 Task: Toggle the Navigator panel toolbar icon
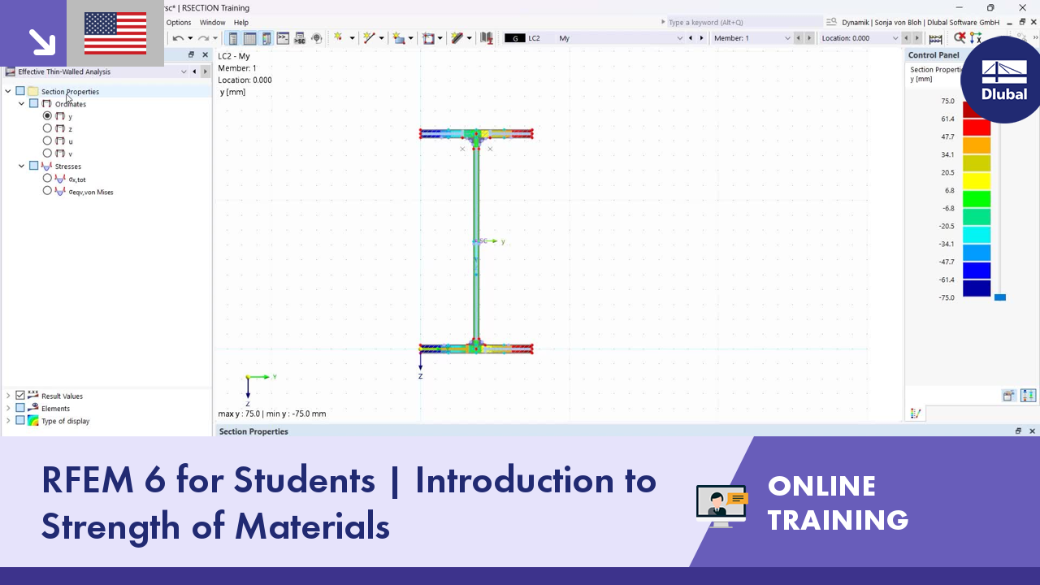click(233, 38)
